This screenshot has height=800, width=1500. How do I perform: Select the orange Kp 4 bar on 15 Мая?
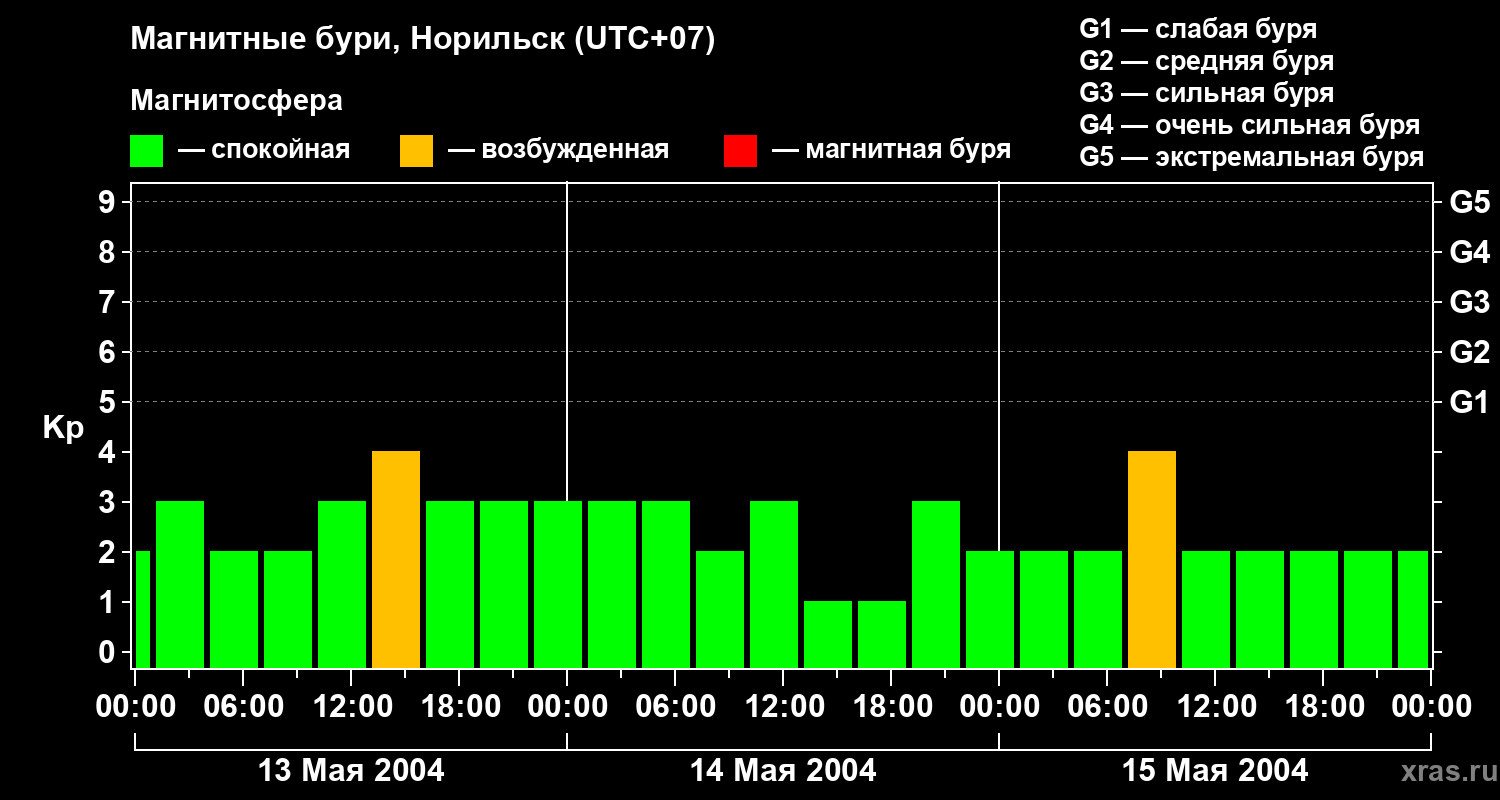(x=1152, y=559)
